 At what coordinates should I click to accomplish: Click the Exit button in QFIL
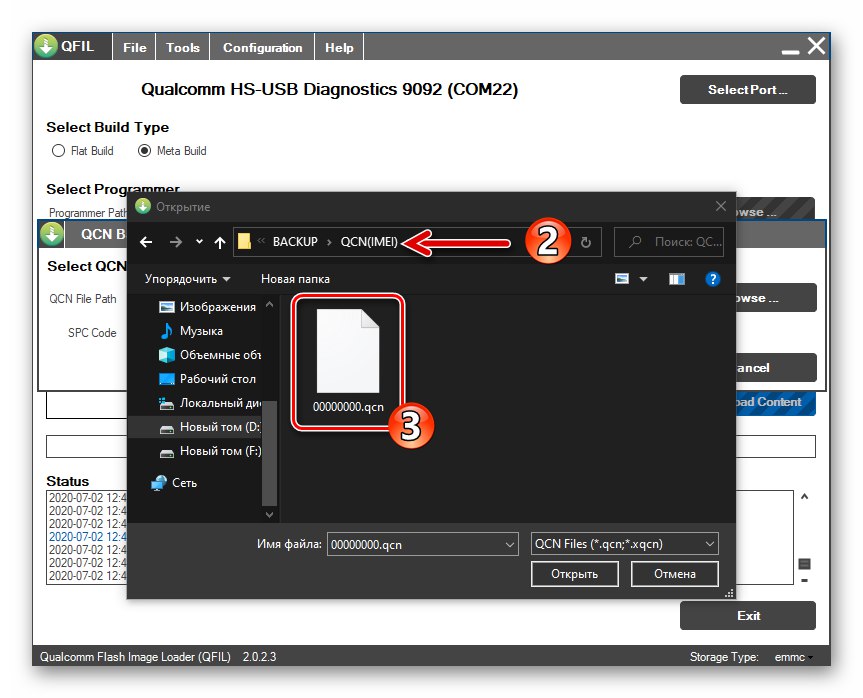747,615
